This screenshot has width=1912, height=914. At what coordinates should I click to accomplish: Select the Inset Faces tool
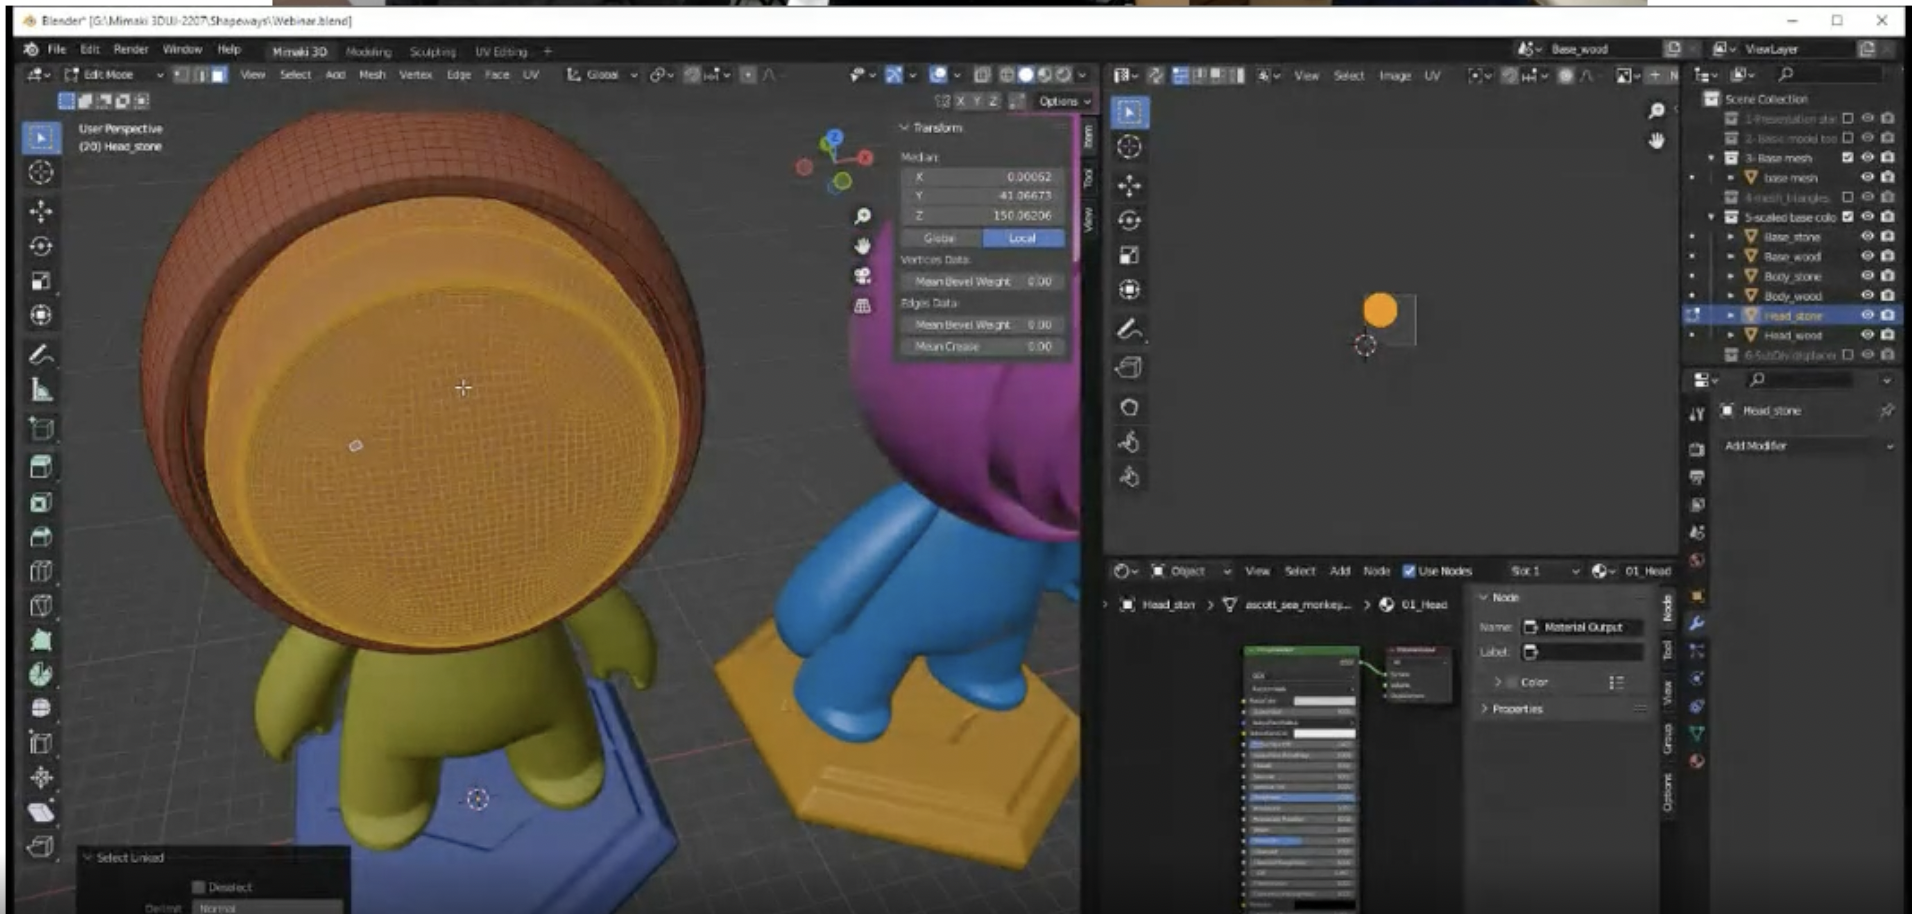coord(41,502)
